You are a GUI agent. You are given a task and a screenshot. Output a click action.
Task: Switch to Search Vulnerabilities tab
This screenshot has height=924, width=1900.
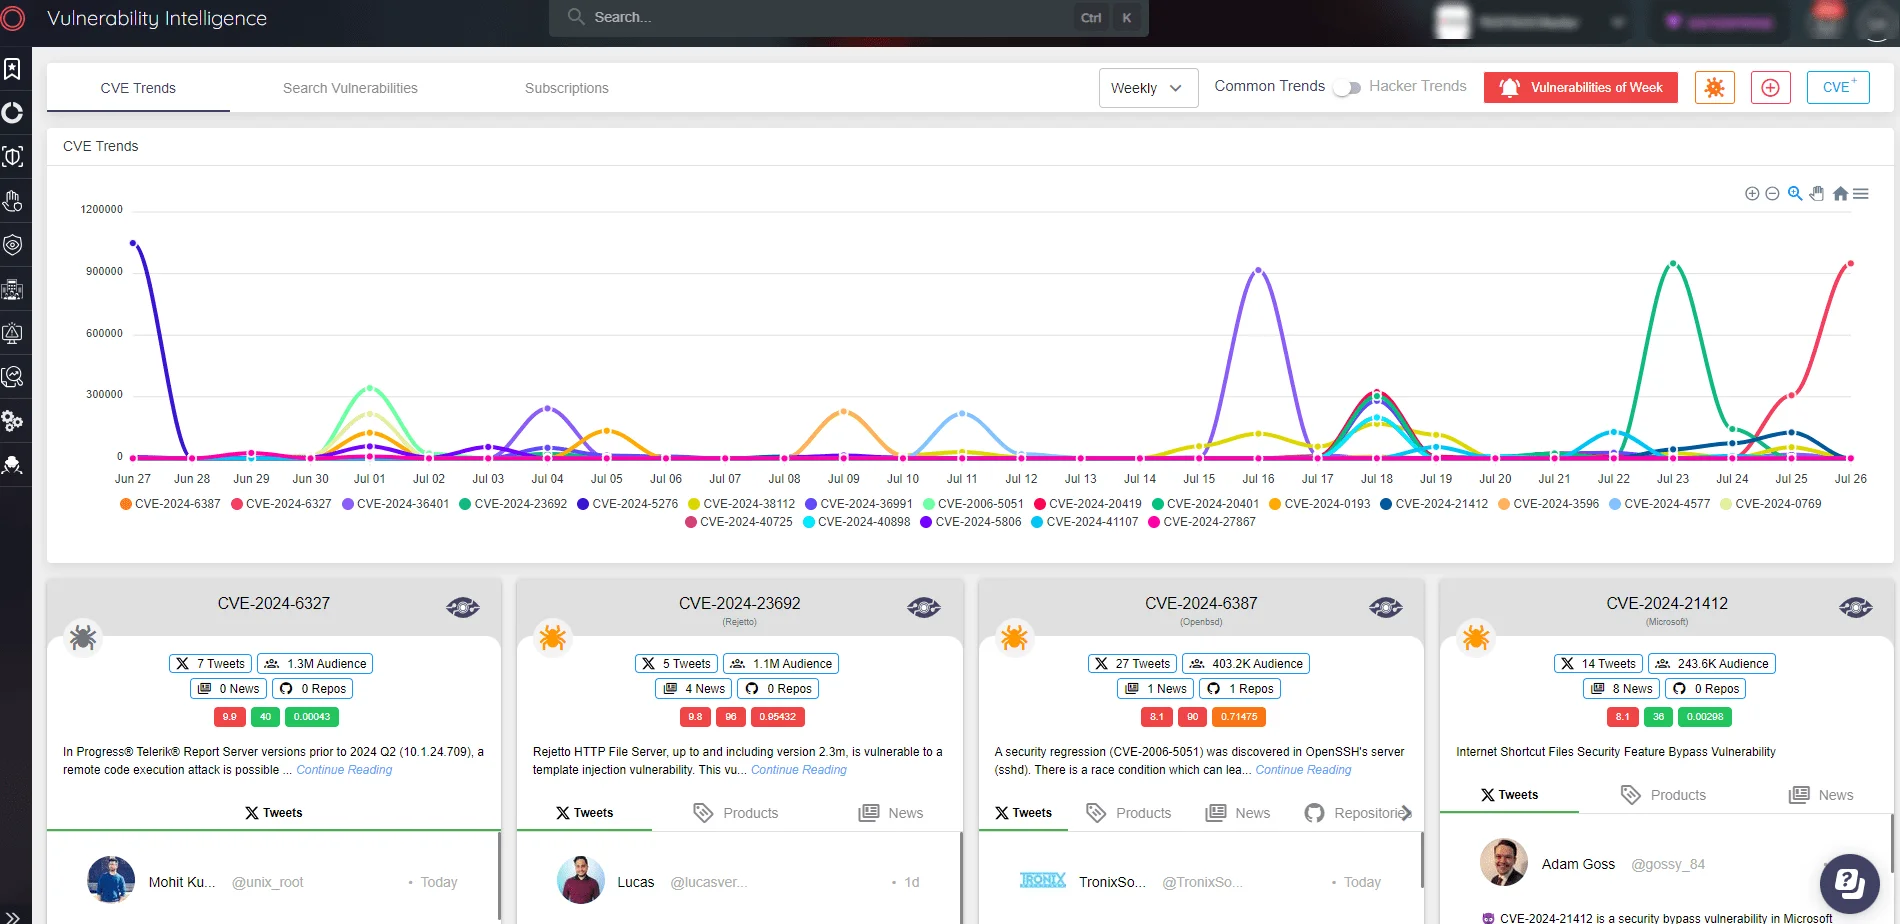[x=350, y=88]
